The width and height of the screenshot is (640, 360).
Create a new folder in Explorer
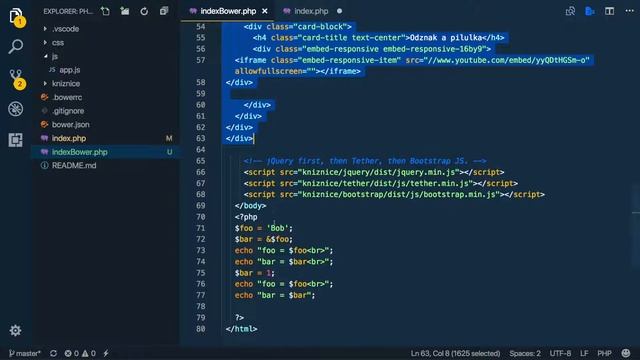(x=125, y=11)
